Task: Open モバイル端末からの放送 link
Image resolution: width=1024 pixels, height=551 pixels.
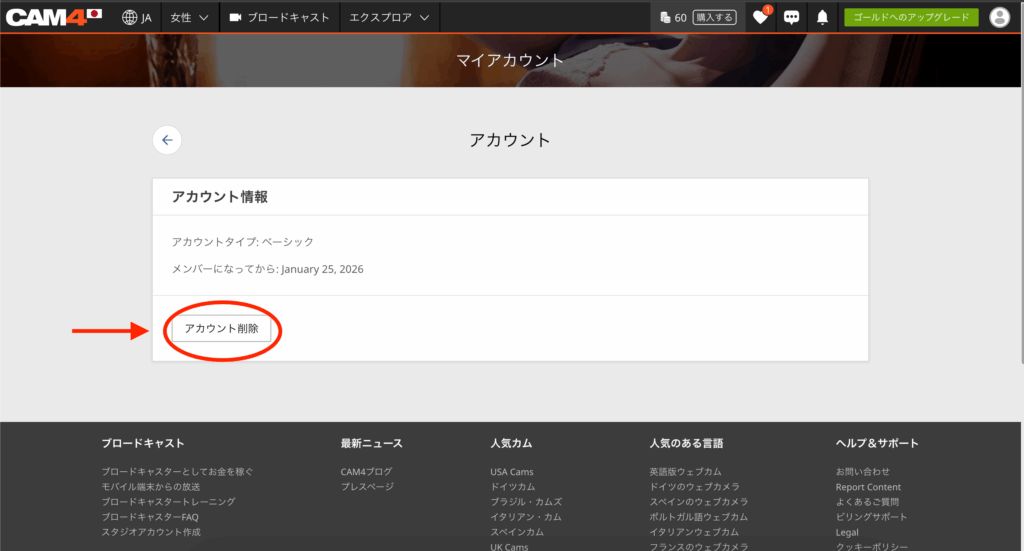Action: (151, 486)
